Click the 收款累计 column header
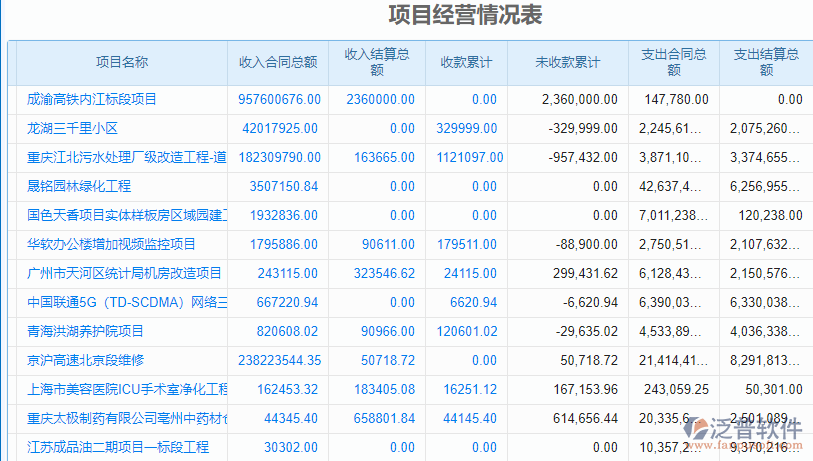The width and height of the screenshot is (813, 461). [466, 62]
